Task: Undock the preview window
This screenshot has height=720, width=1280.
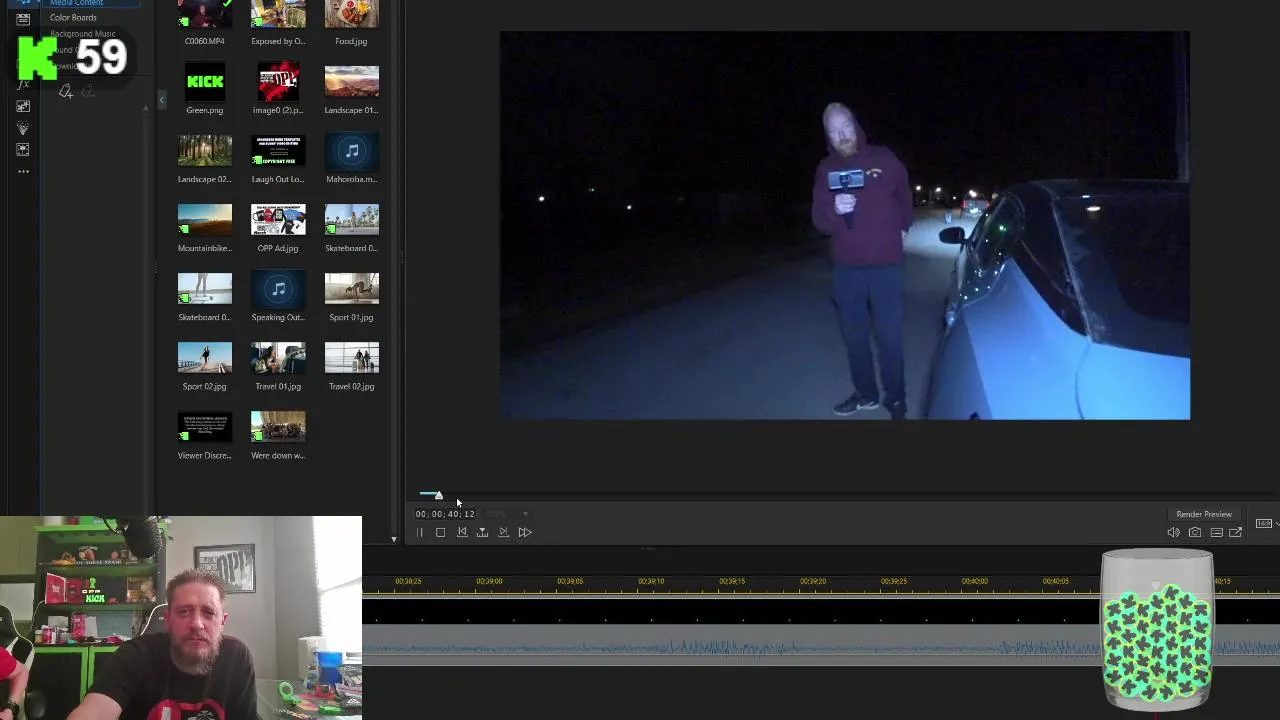Action: [x=1236, y=532]
